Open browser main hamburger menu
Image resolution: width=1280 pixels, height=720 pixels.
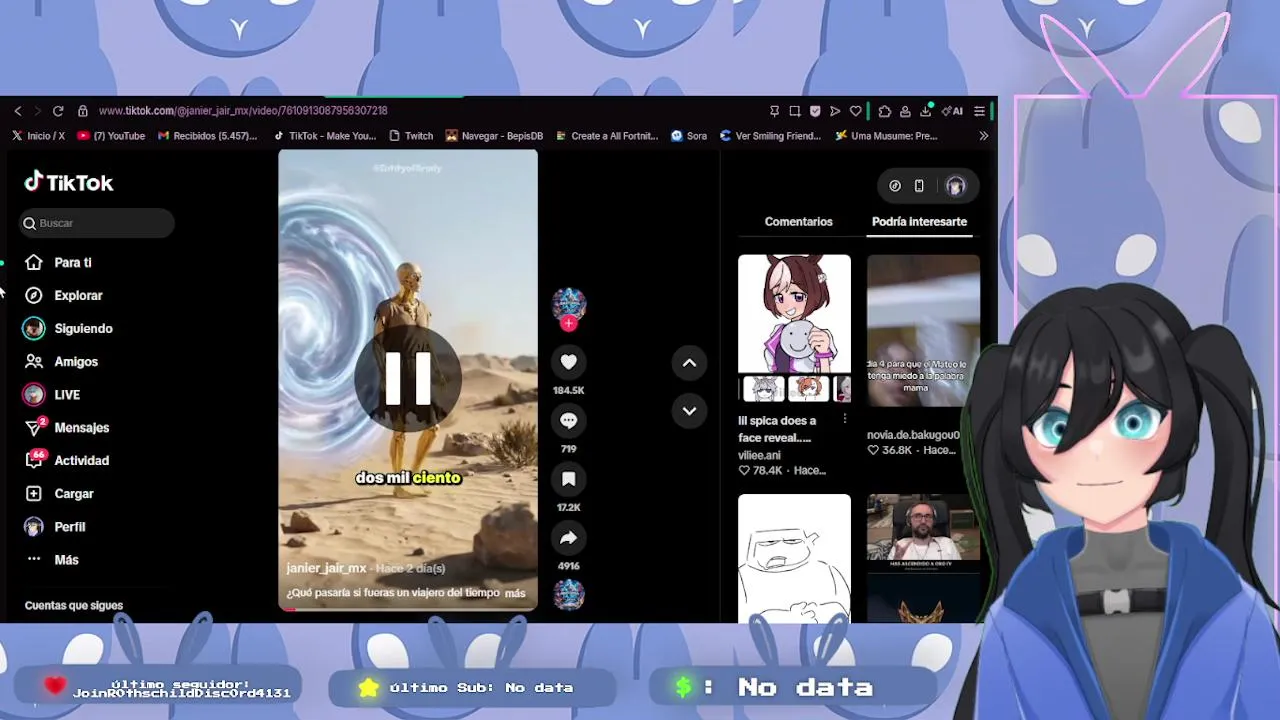coord(979,111)
